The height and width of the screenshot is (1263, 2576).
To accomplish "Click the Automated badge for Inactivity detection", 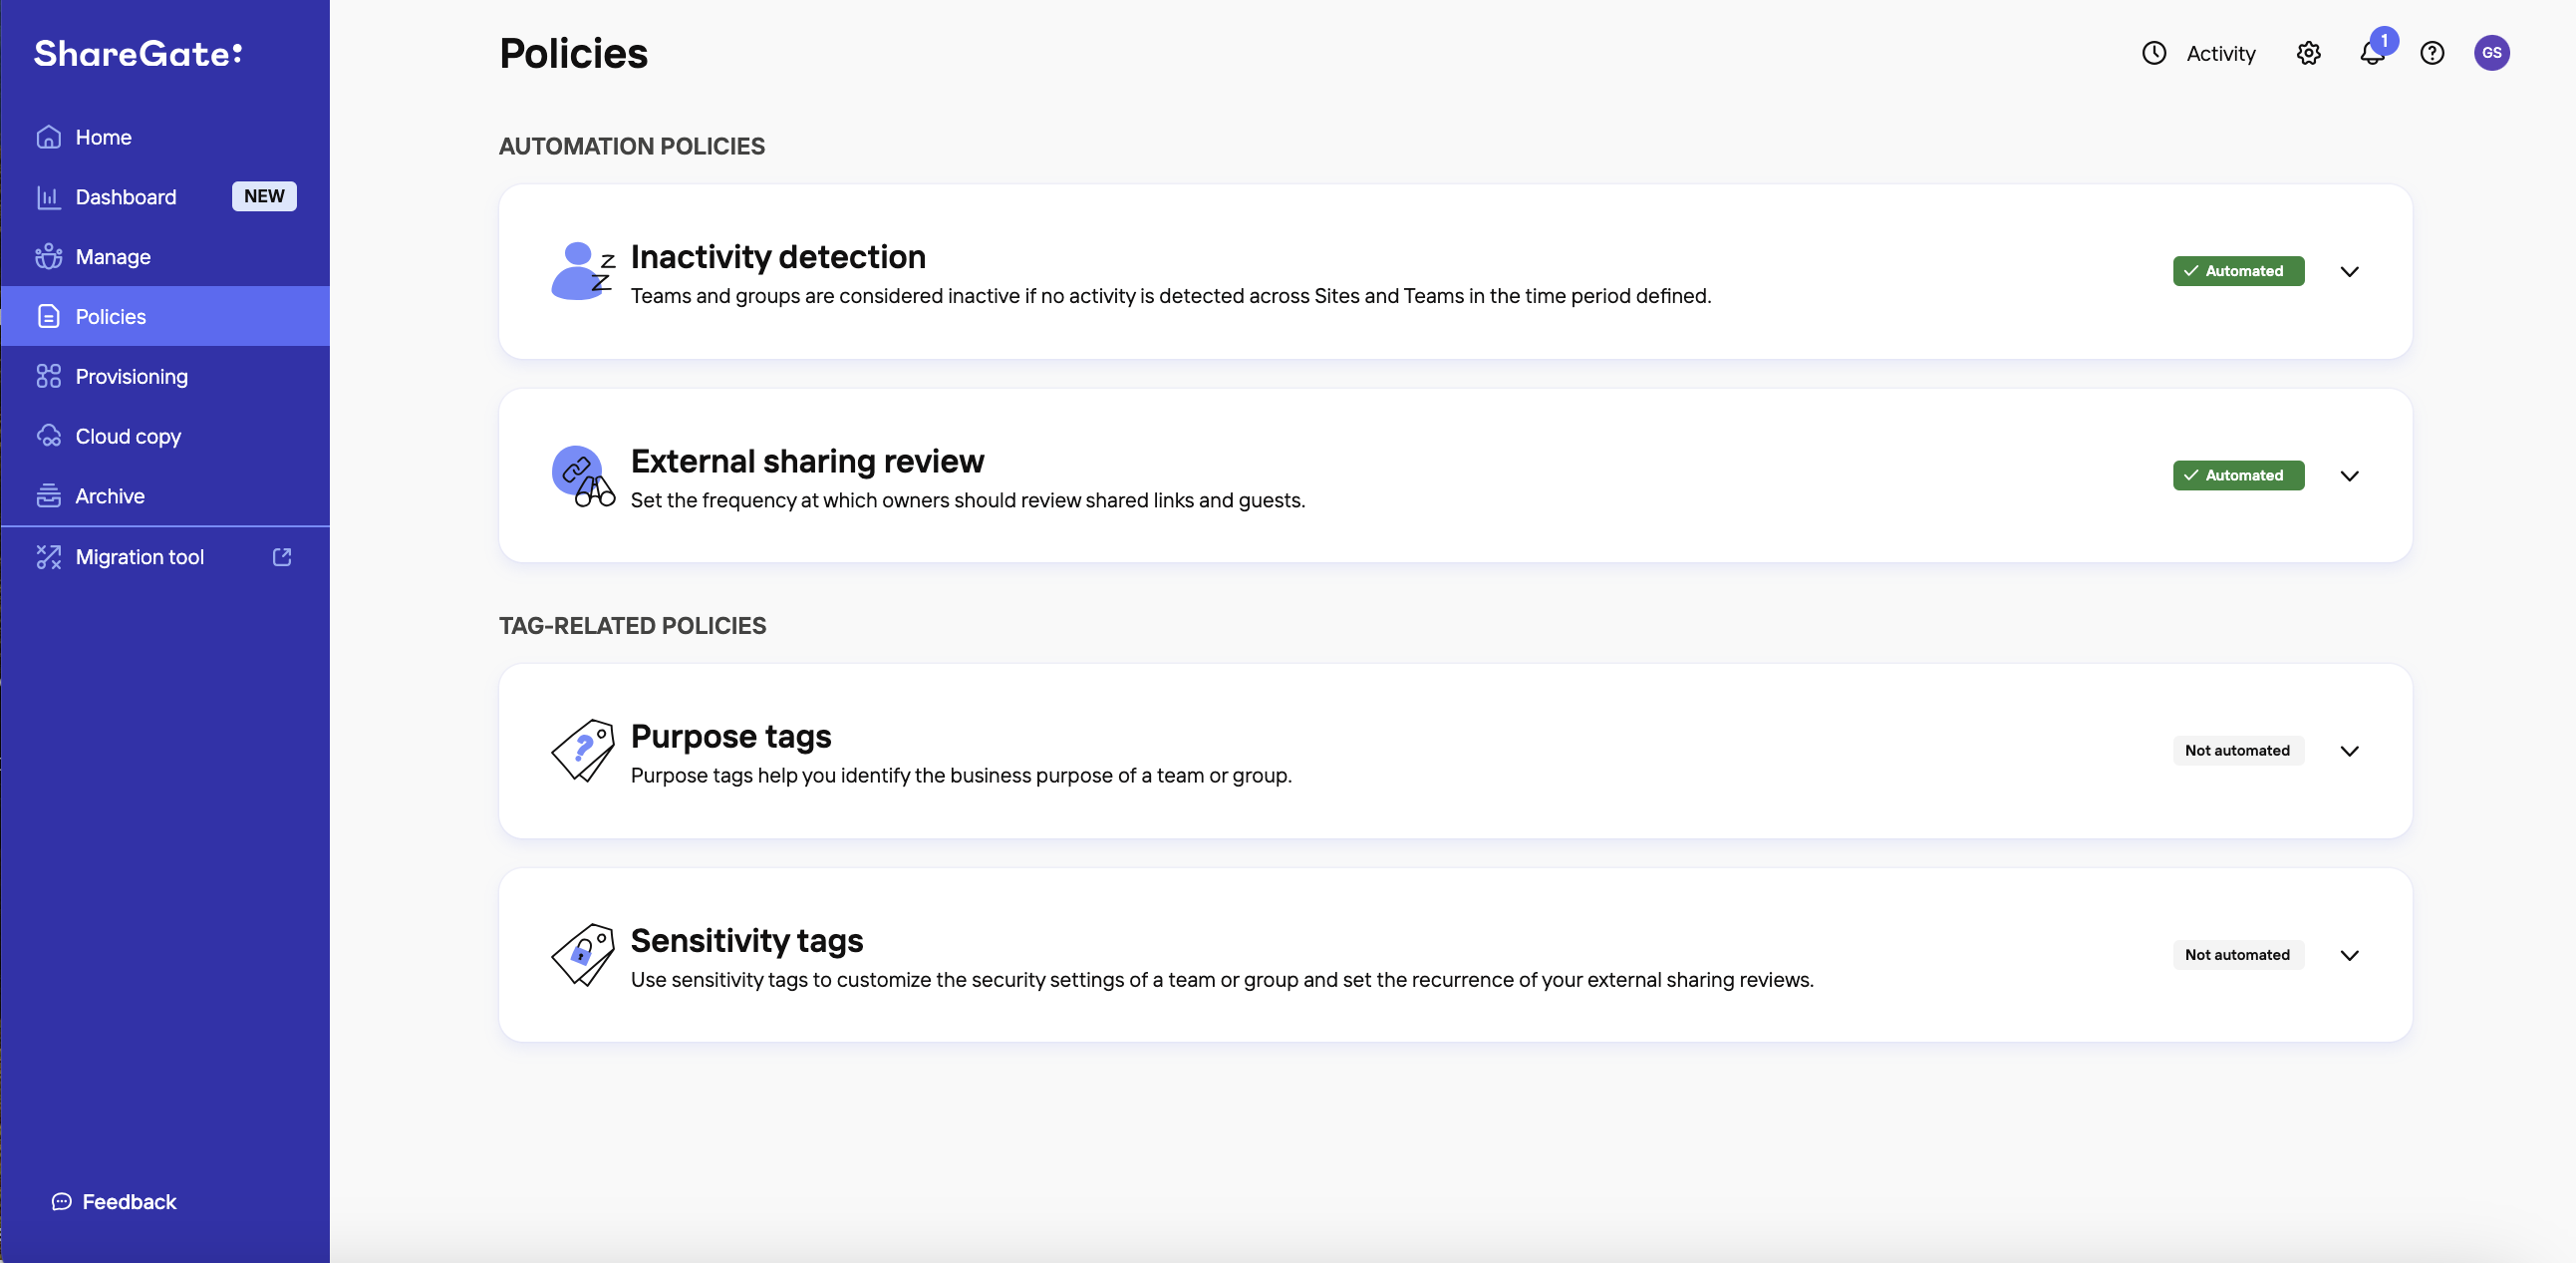I will click(x=2238, y=271).
